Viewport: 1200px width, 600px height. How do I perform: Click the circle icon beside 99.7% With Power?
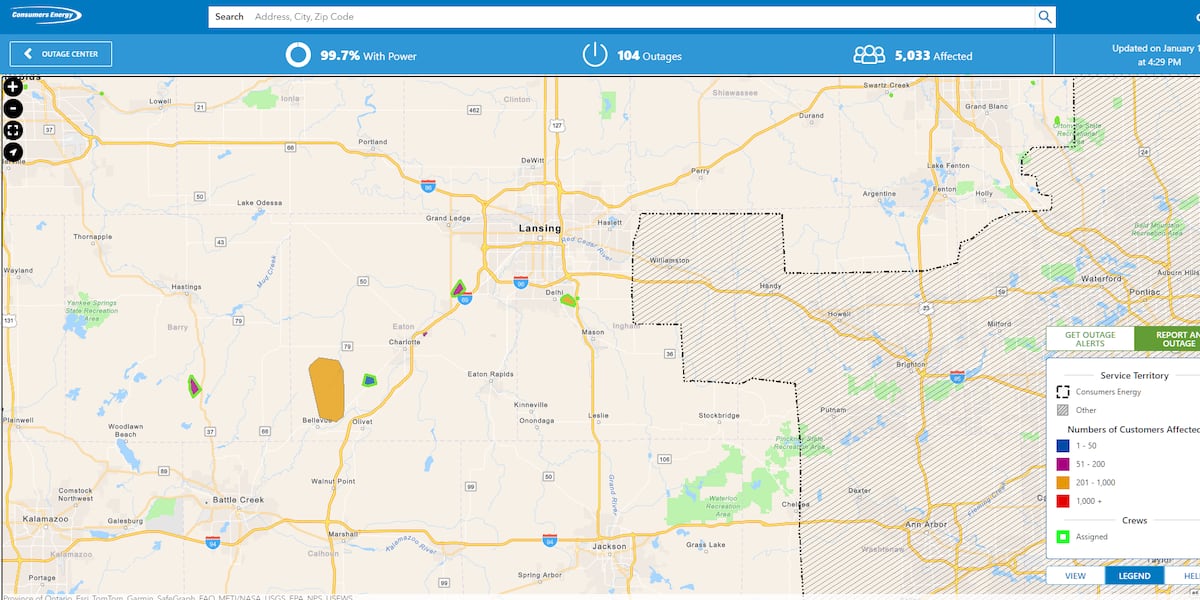(298, 55)
